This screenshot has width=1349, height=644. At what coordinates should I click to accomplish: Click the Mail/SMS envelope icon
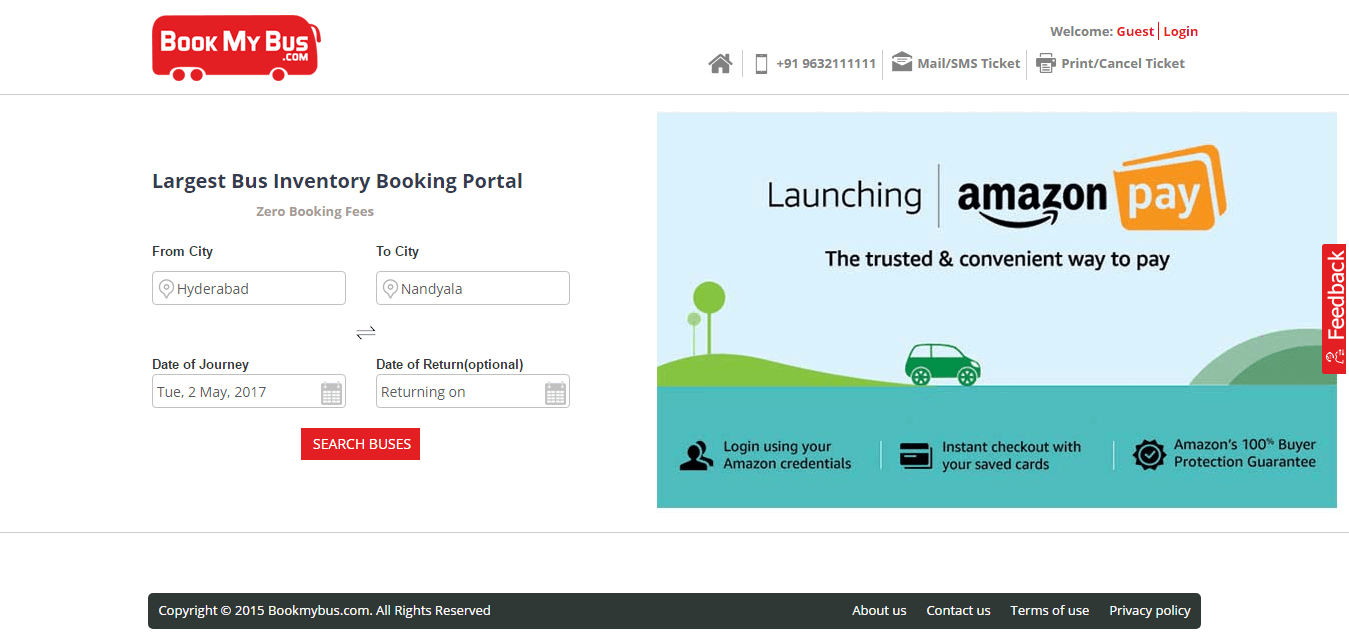tap(902, 62)
